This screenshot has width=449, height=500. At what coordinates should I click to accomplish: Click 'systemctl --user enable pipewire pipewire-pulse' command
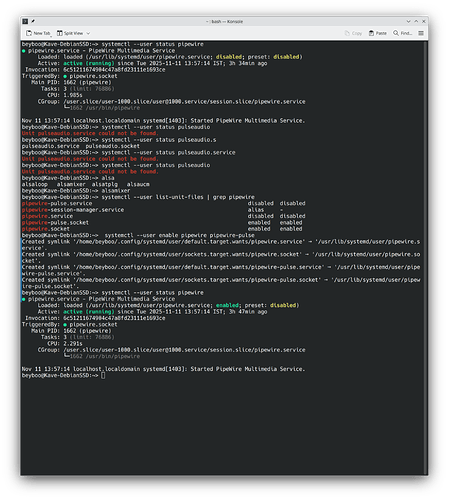tap(179, 235)
